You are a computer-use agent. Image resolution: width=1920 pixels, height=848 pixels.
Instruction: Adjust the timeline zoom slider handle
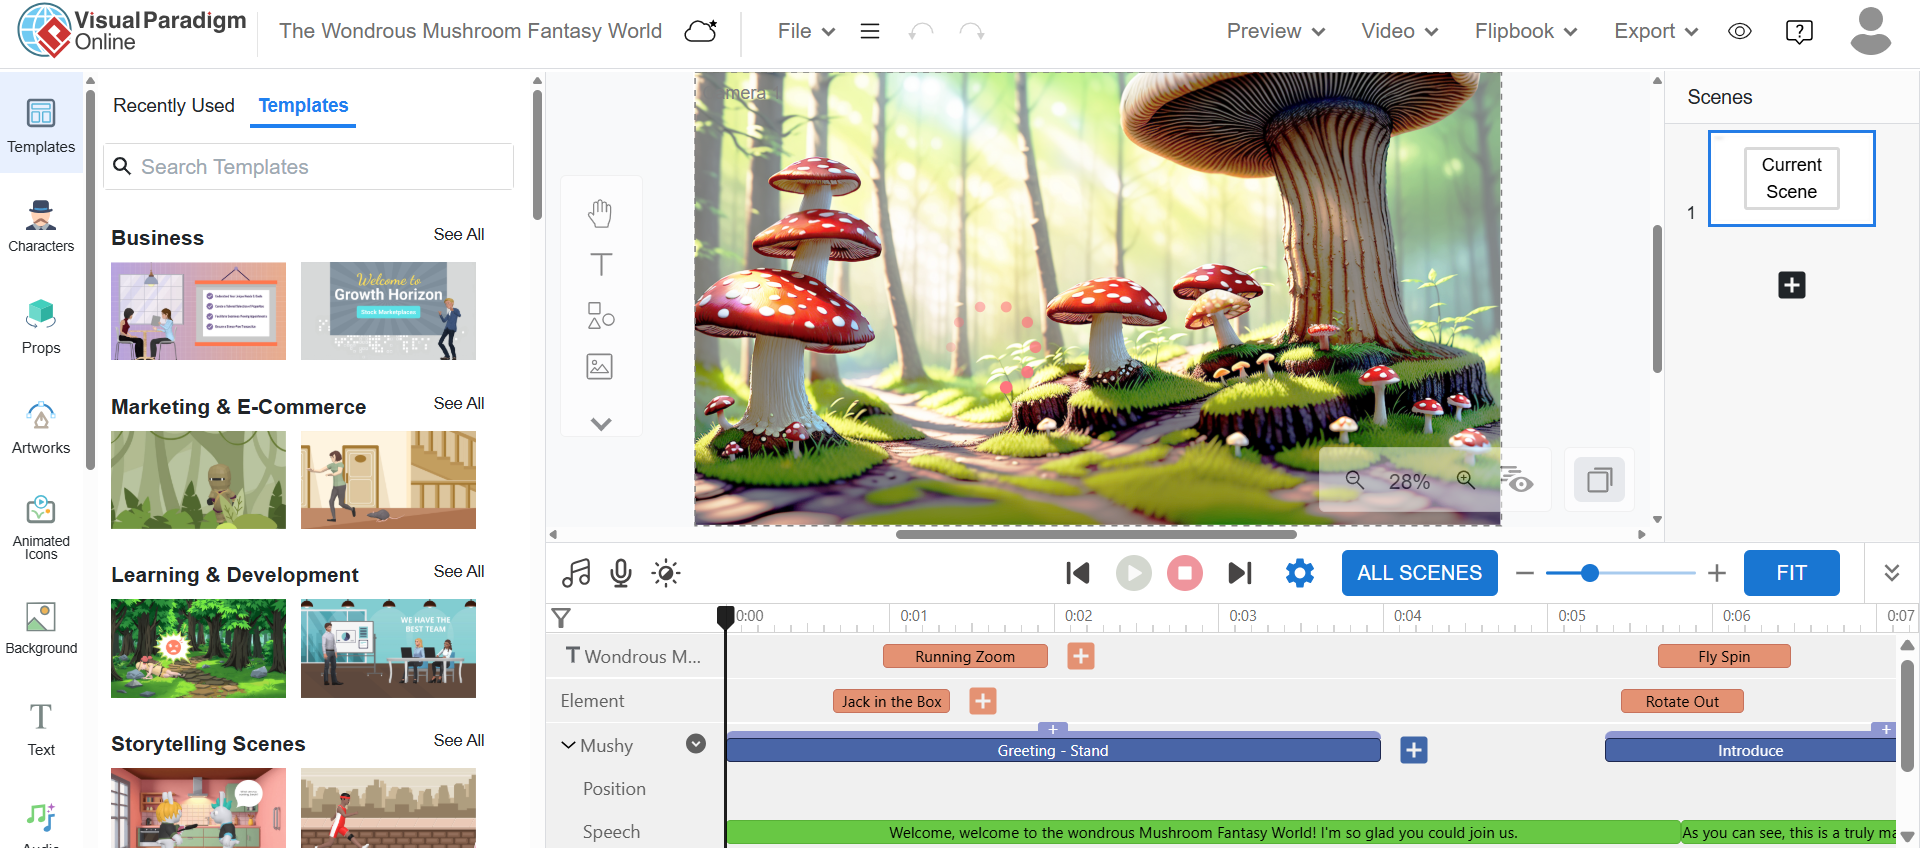pos(1589,573)
